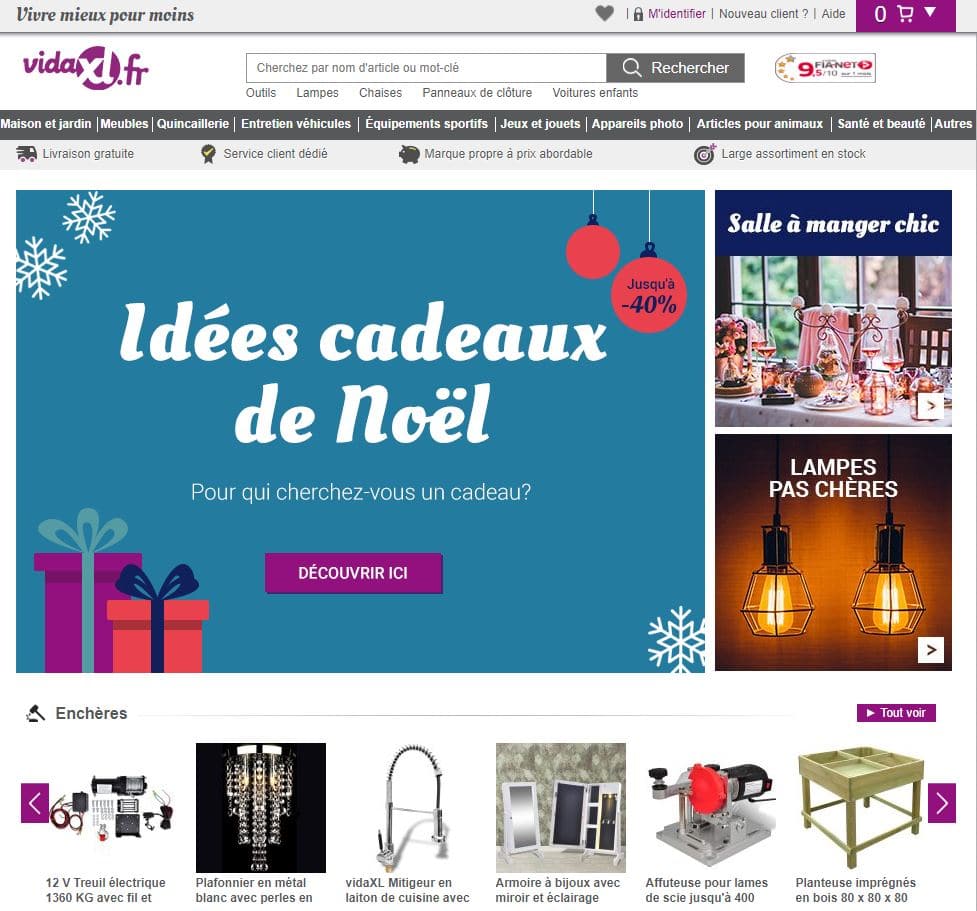Click the auction gavel icon

point(36,713)
